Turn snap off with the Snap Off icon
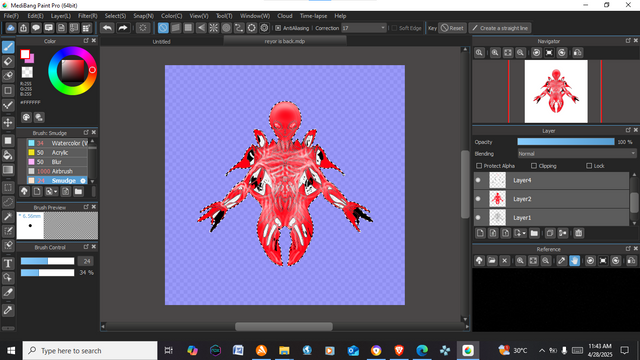 [163, 28]
